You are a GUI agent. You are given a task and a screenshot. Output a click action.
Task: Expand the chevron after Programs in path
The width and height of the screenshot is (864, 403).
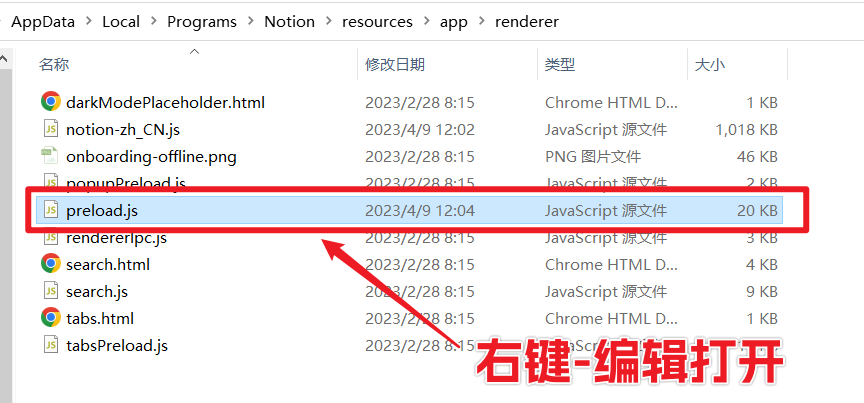pos(251,22)
